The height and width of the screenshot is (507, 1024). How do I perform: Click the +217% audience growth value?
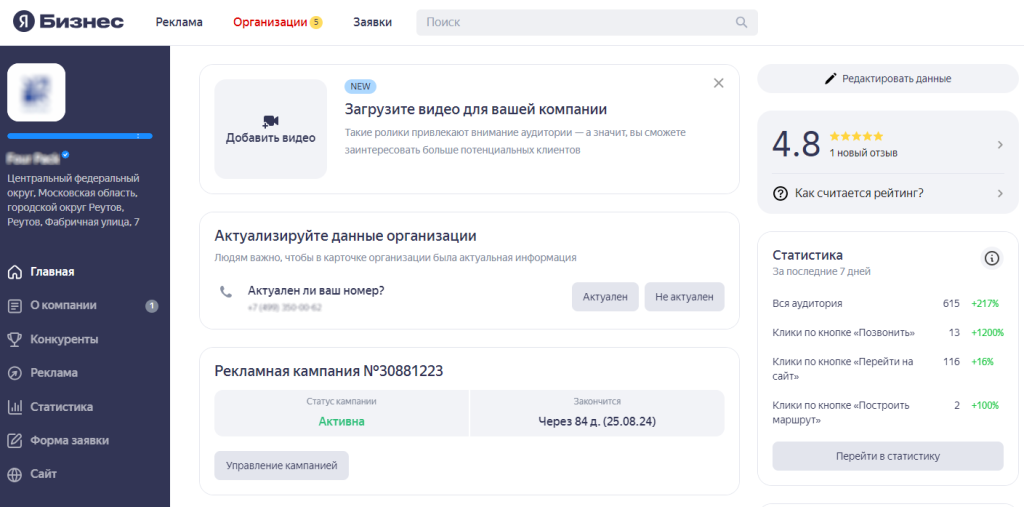[985, 304]
